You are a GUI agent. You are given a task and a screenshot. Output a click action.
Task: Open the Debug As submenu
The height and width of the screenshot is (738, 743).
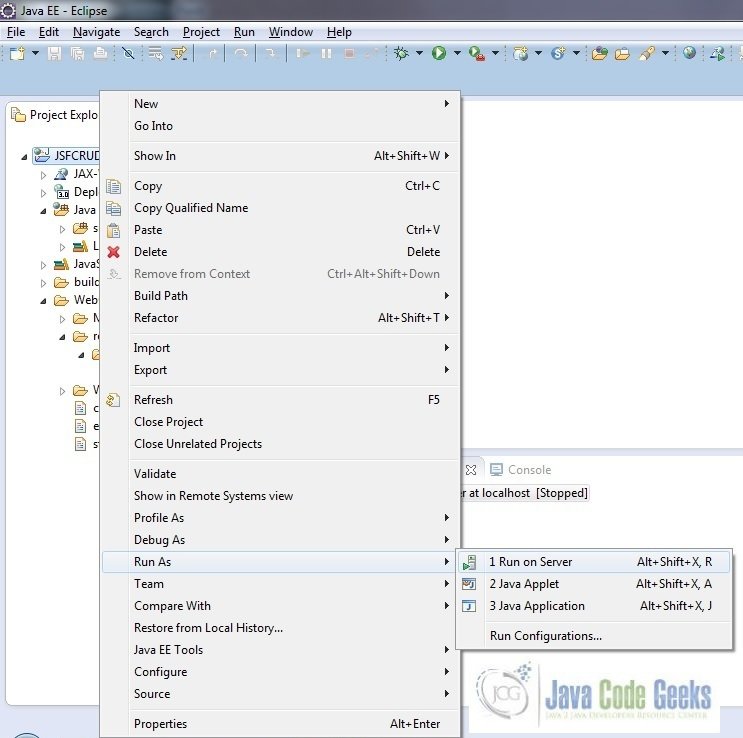[281, 540]
